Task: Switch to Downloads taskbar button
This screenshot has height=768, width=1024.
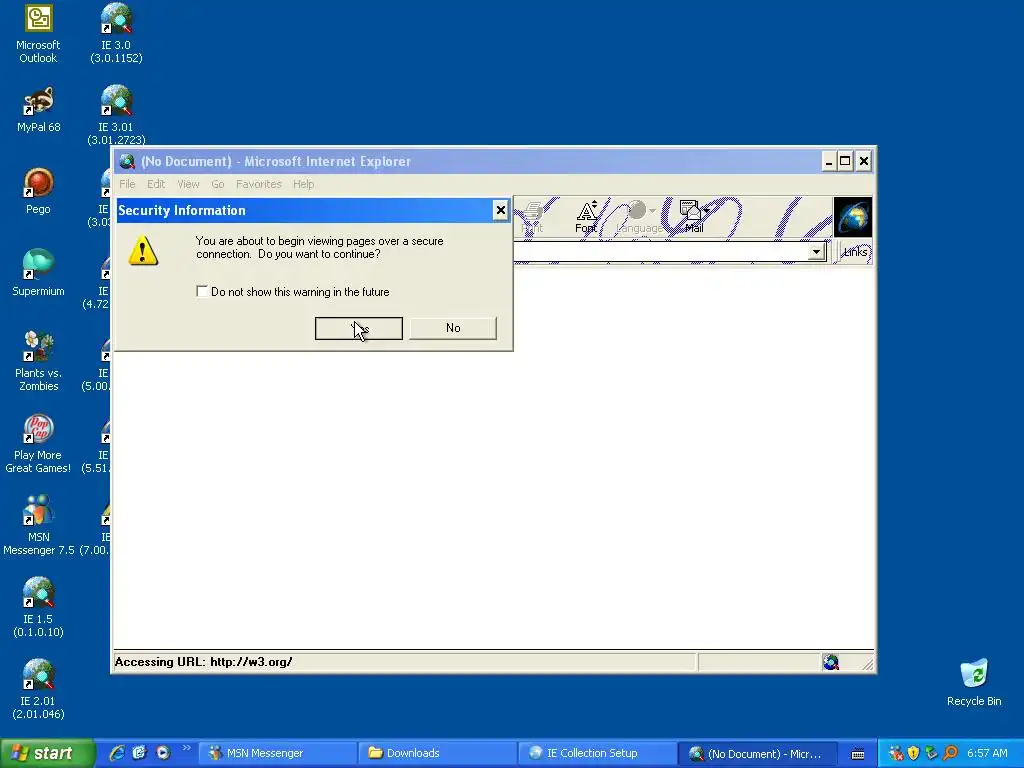Action: tap(438, 754)
